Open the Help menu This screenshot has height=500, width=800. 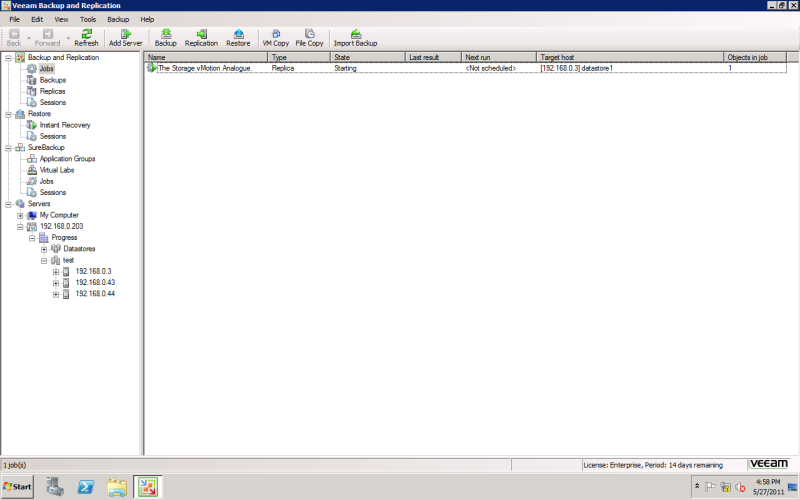[x=147, y=19]
